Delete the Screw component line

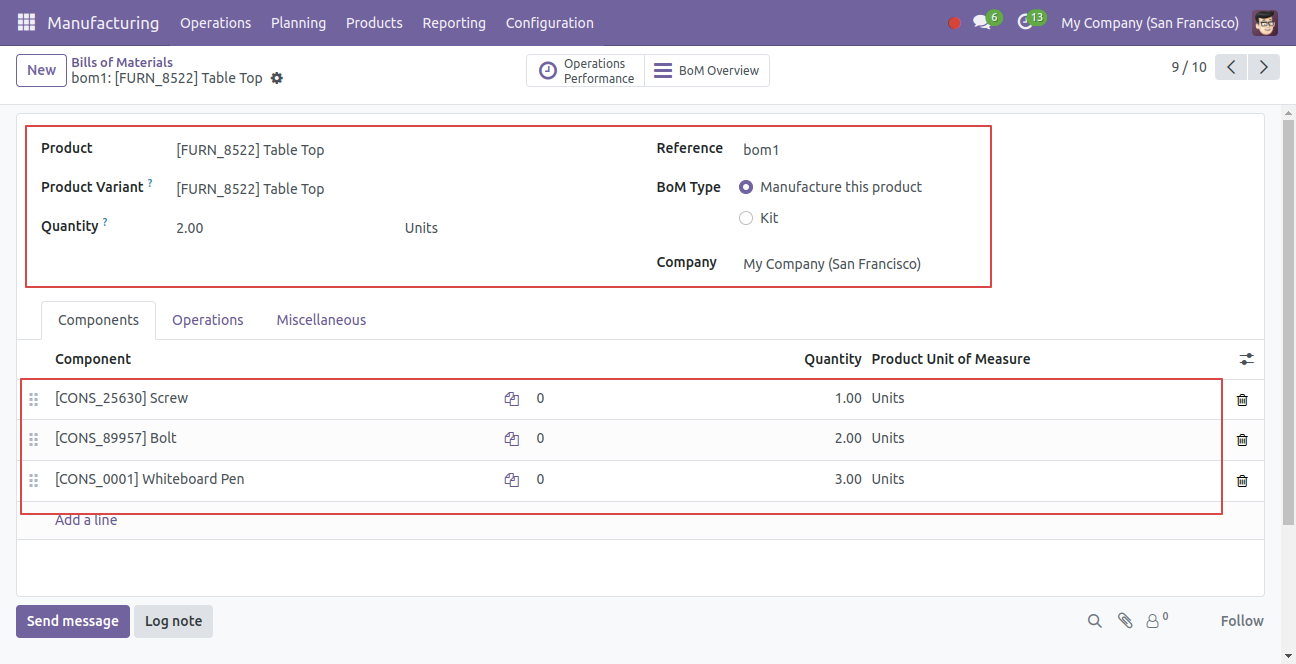coord(1242,400)
